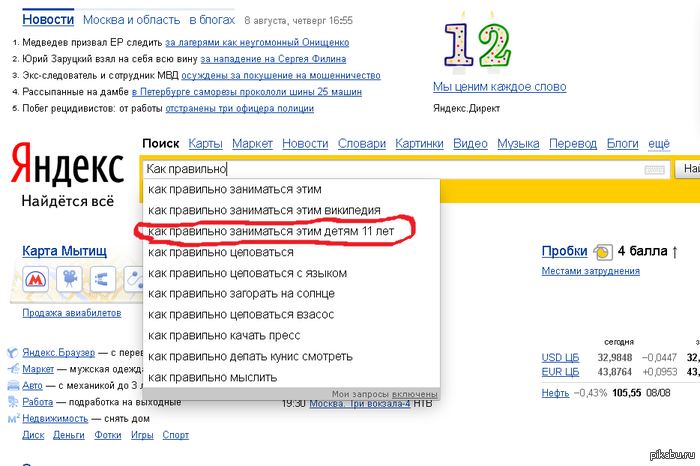Open Маркет in the search services bar
700x466 pixels.
[x=252, y=144]
